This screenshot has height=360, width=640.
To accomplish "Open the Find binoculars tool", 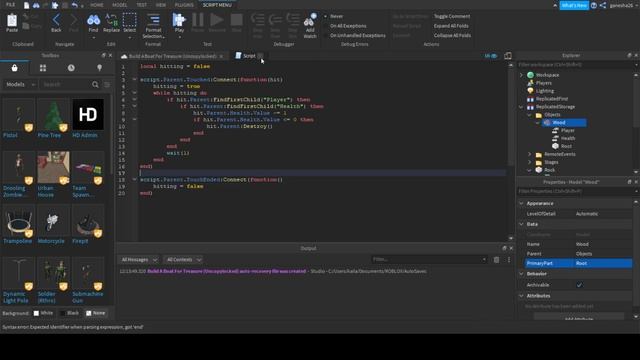I will tap(93, 20).
